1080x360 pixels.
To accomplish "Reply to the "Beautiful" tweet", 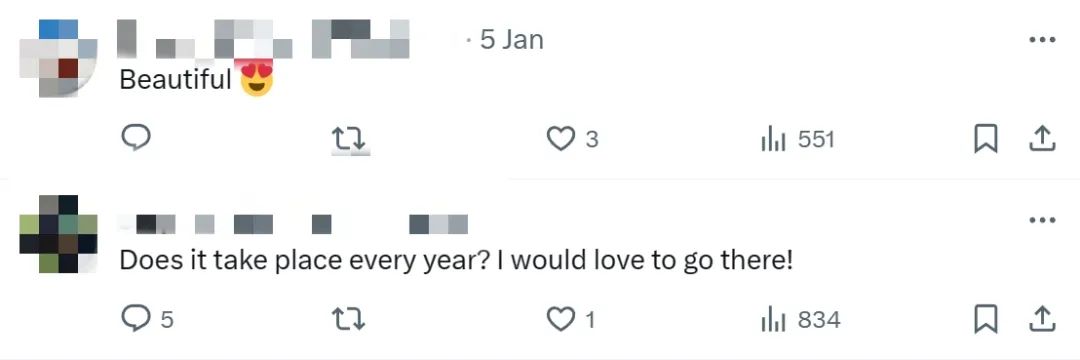I will tap(136, 138).
